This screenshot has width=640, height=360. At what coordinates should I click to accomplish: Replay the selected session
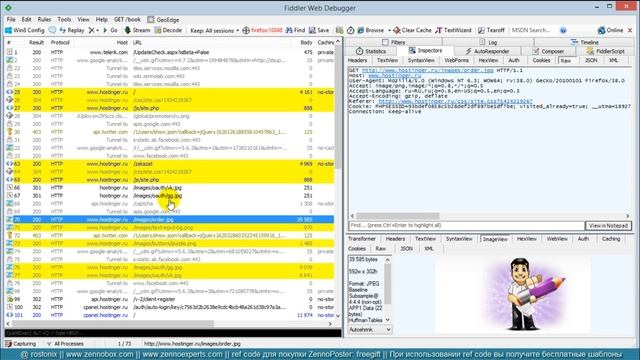coord(72,30)
